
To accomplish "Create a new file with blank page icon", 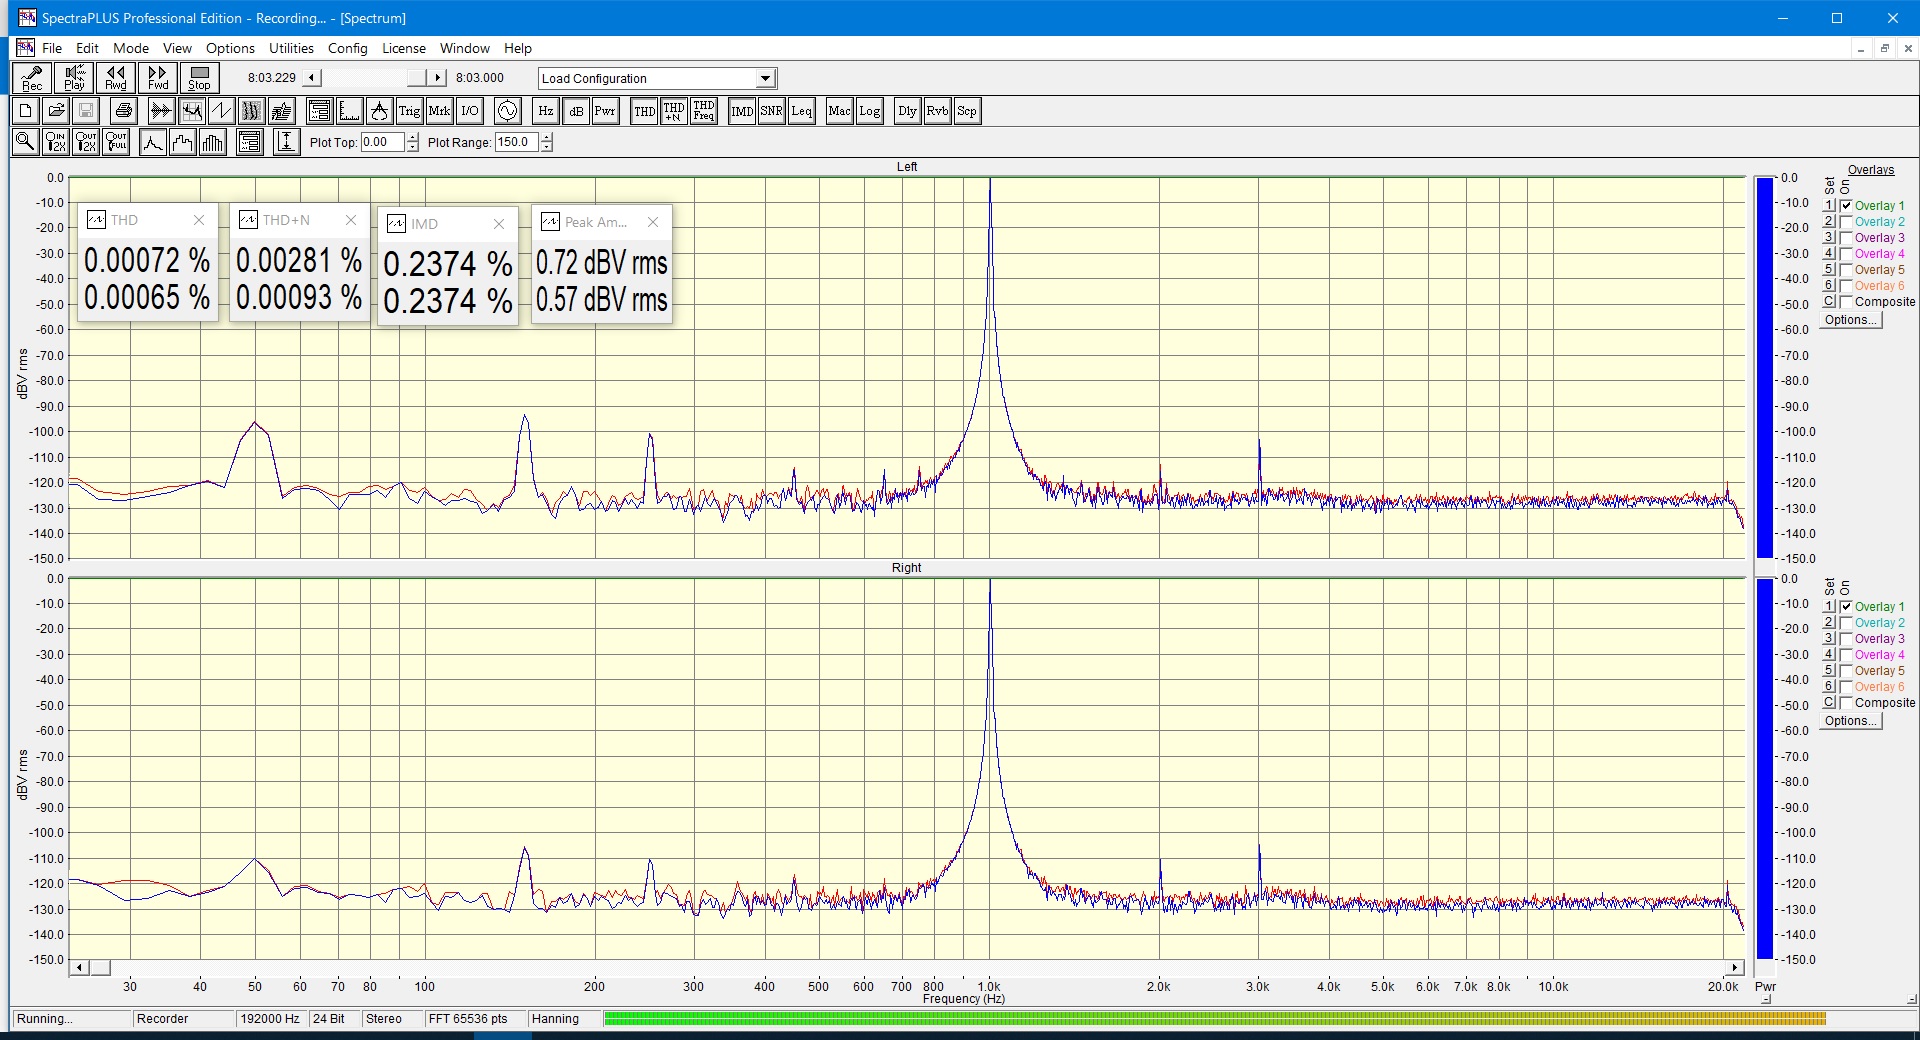I will (x=26, y=111).
